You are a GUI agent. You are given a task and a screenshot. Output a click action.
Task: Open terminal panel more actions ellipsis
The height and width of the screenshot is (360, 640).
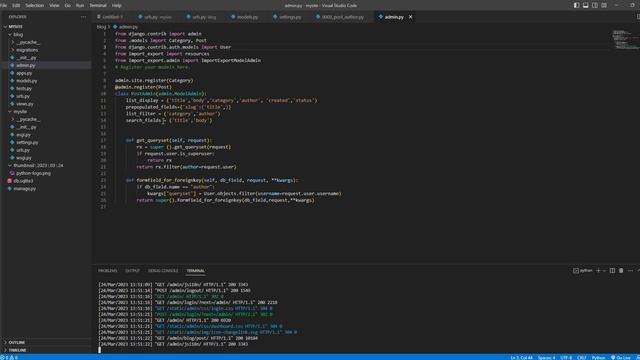630,271
